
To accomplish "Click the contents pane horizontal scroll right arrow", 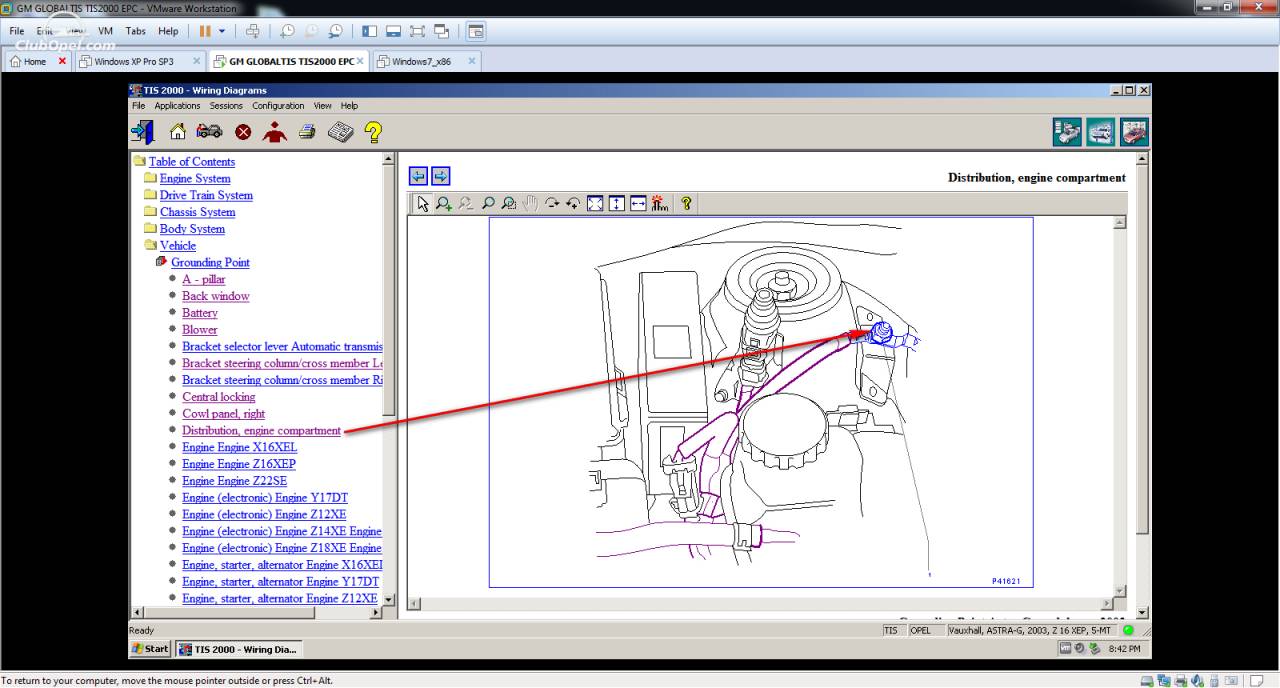I will coord(376,611).
